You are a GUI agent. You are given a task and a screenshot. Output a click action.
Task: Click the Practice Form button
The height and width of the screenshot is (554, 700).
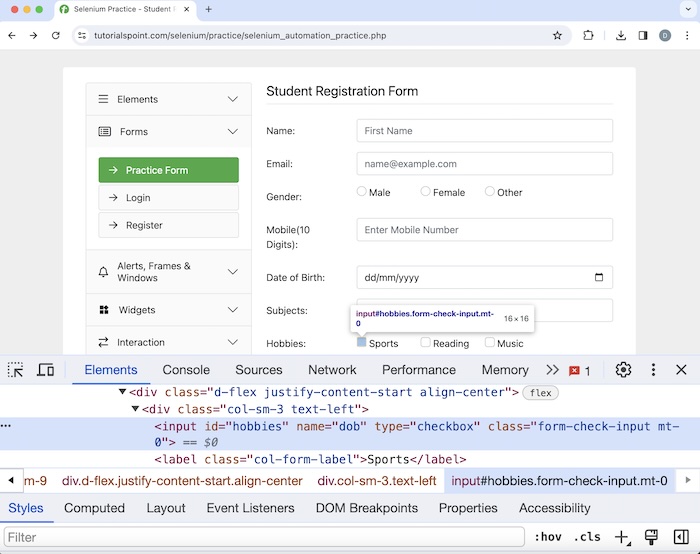tap(168, 170)
